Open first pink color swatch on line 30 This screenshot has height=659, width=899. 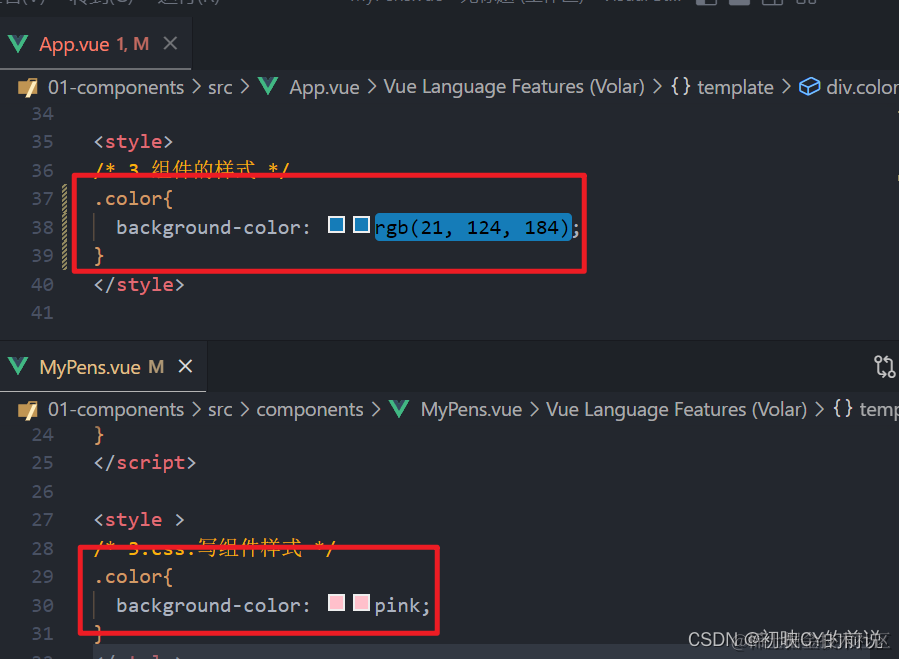coord(337,603)
